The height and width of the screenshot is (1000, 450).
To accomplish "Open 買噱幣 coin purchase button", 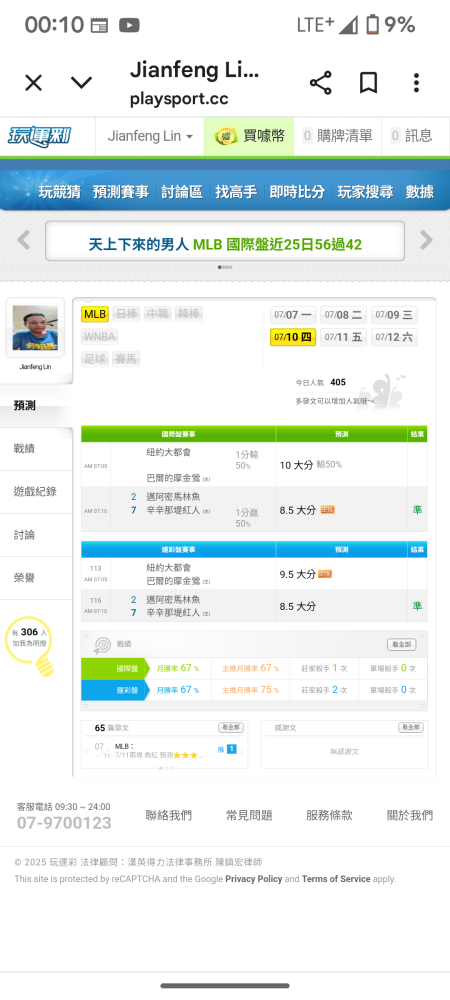I will pyautogui.click(x=249, y=136).
